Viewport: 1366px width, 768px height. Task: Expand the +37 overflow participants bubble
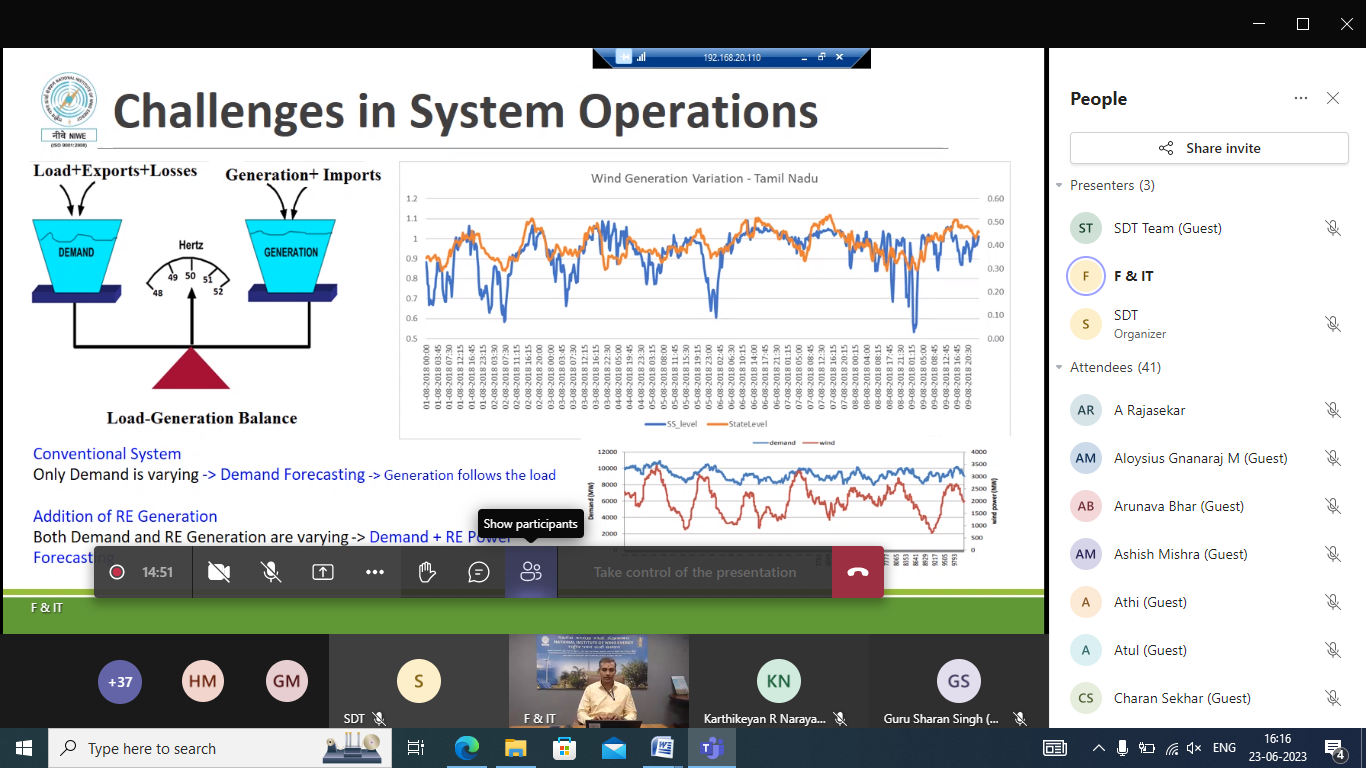click(120, 682)
